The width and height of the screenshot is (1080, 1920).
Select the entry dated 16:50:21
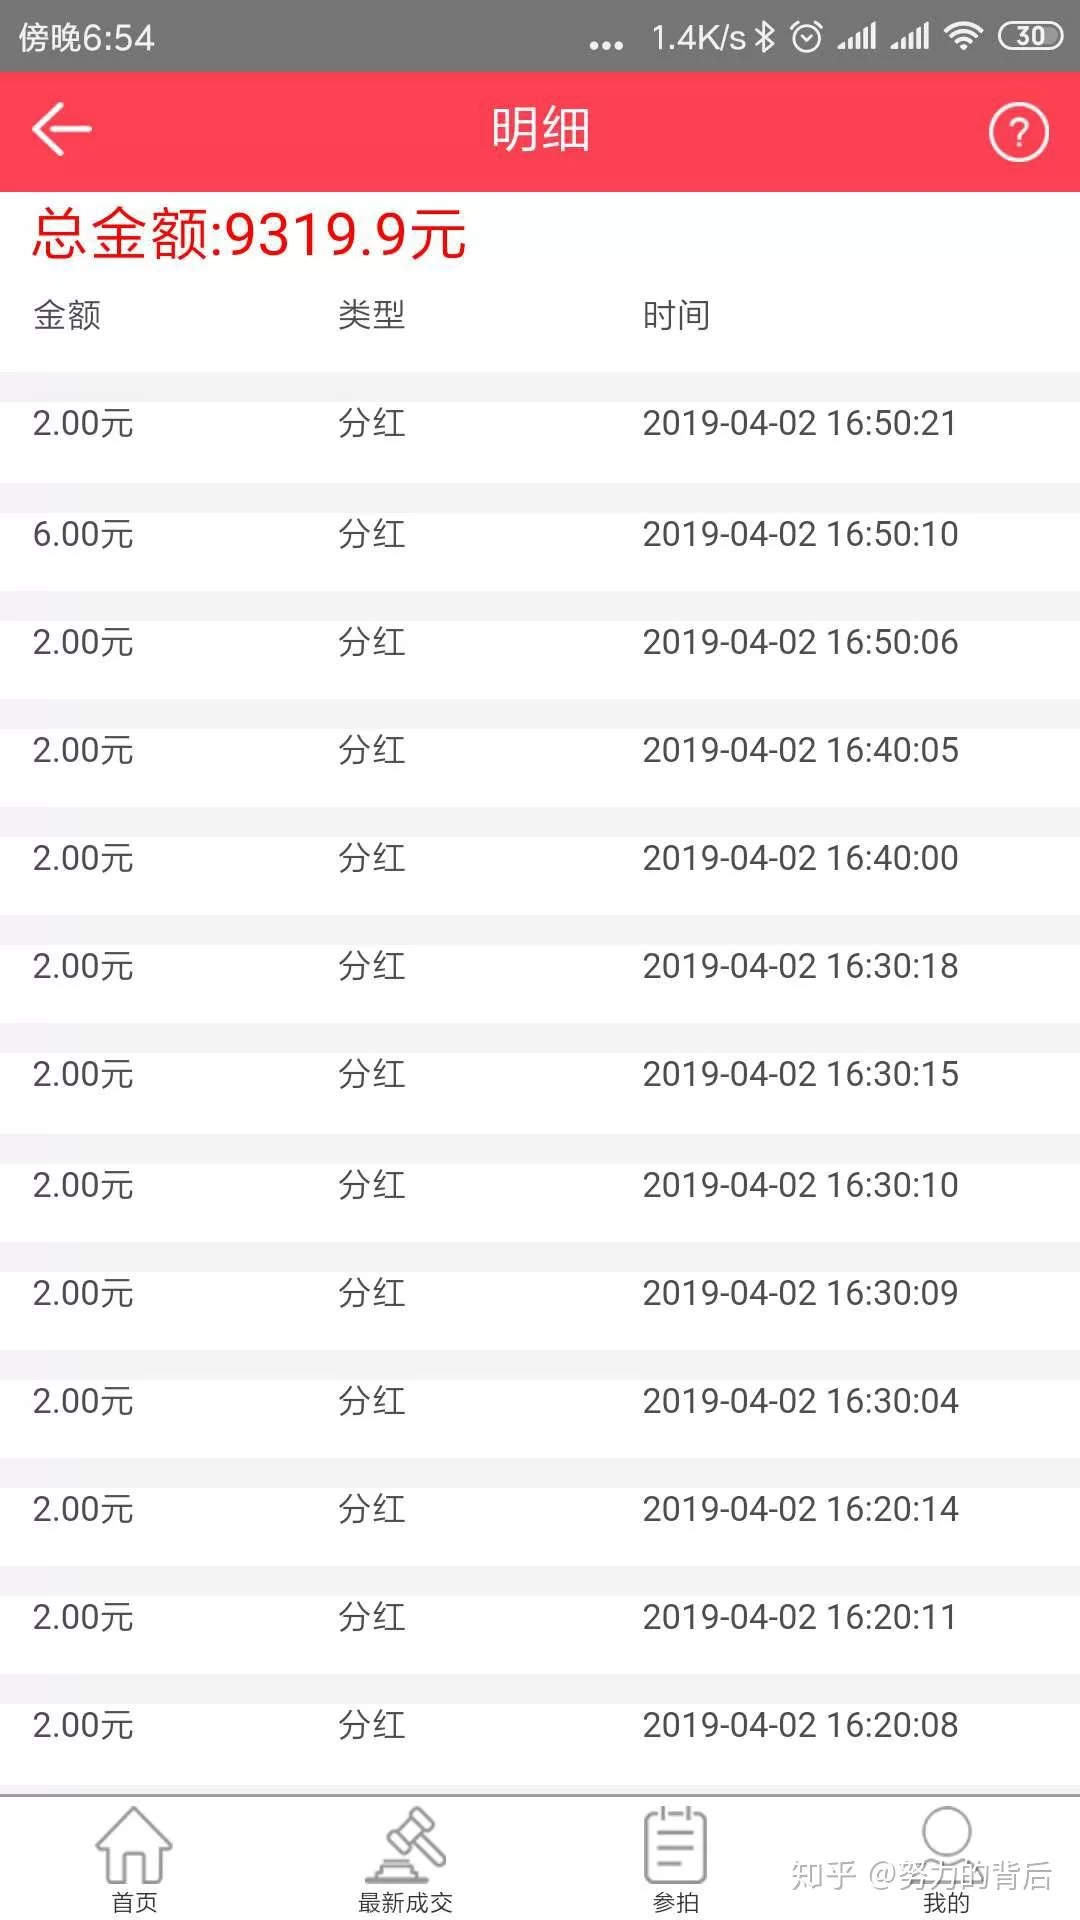(540, 424)
